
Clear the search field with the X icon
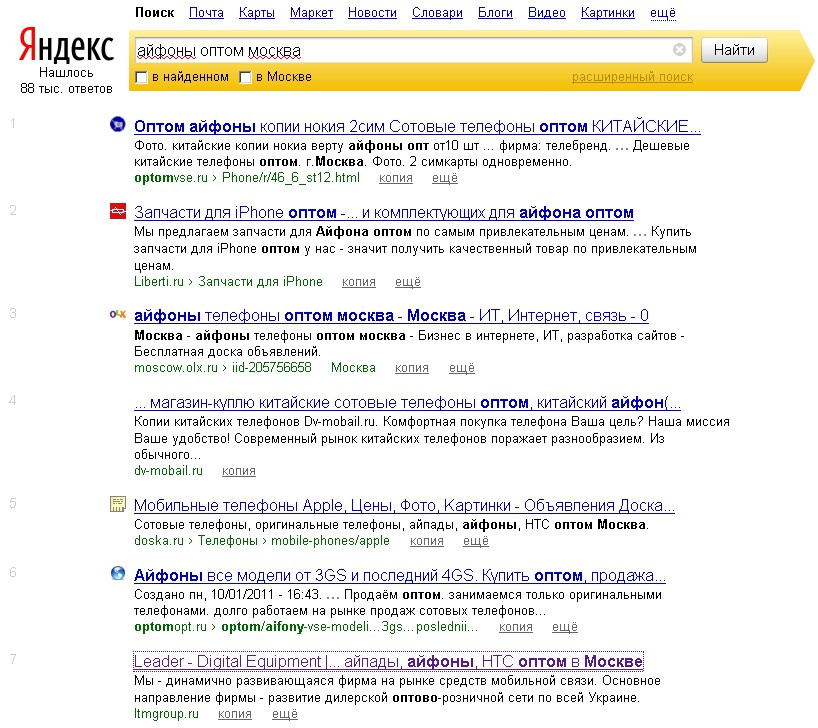679,50
